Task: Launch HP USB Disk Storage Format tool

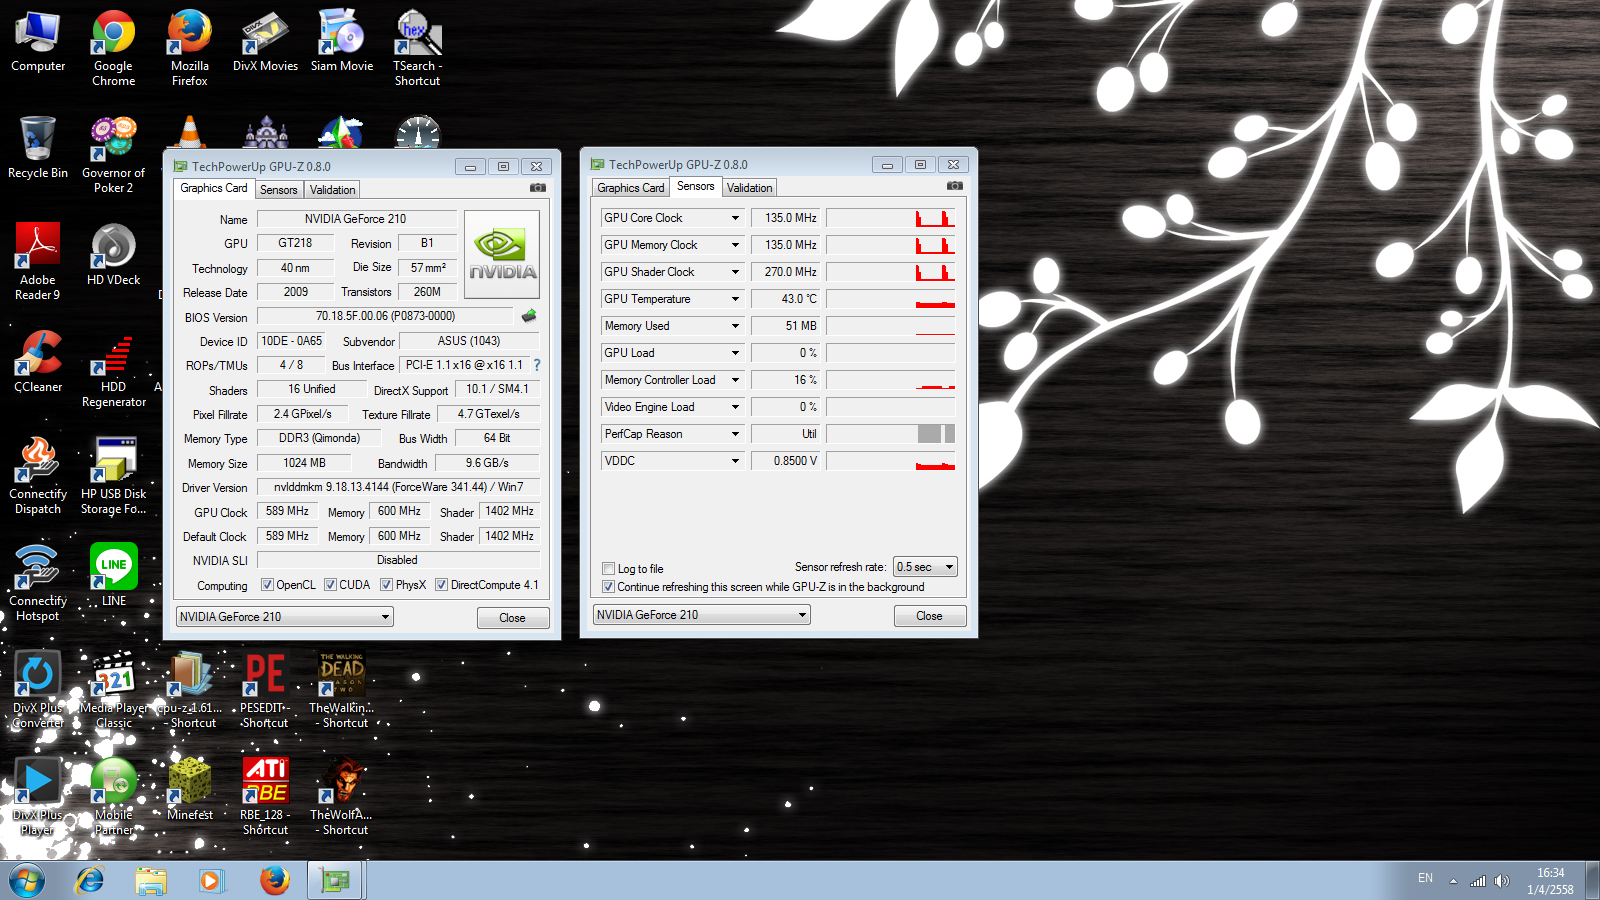Action: [x=114, y=476]
